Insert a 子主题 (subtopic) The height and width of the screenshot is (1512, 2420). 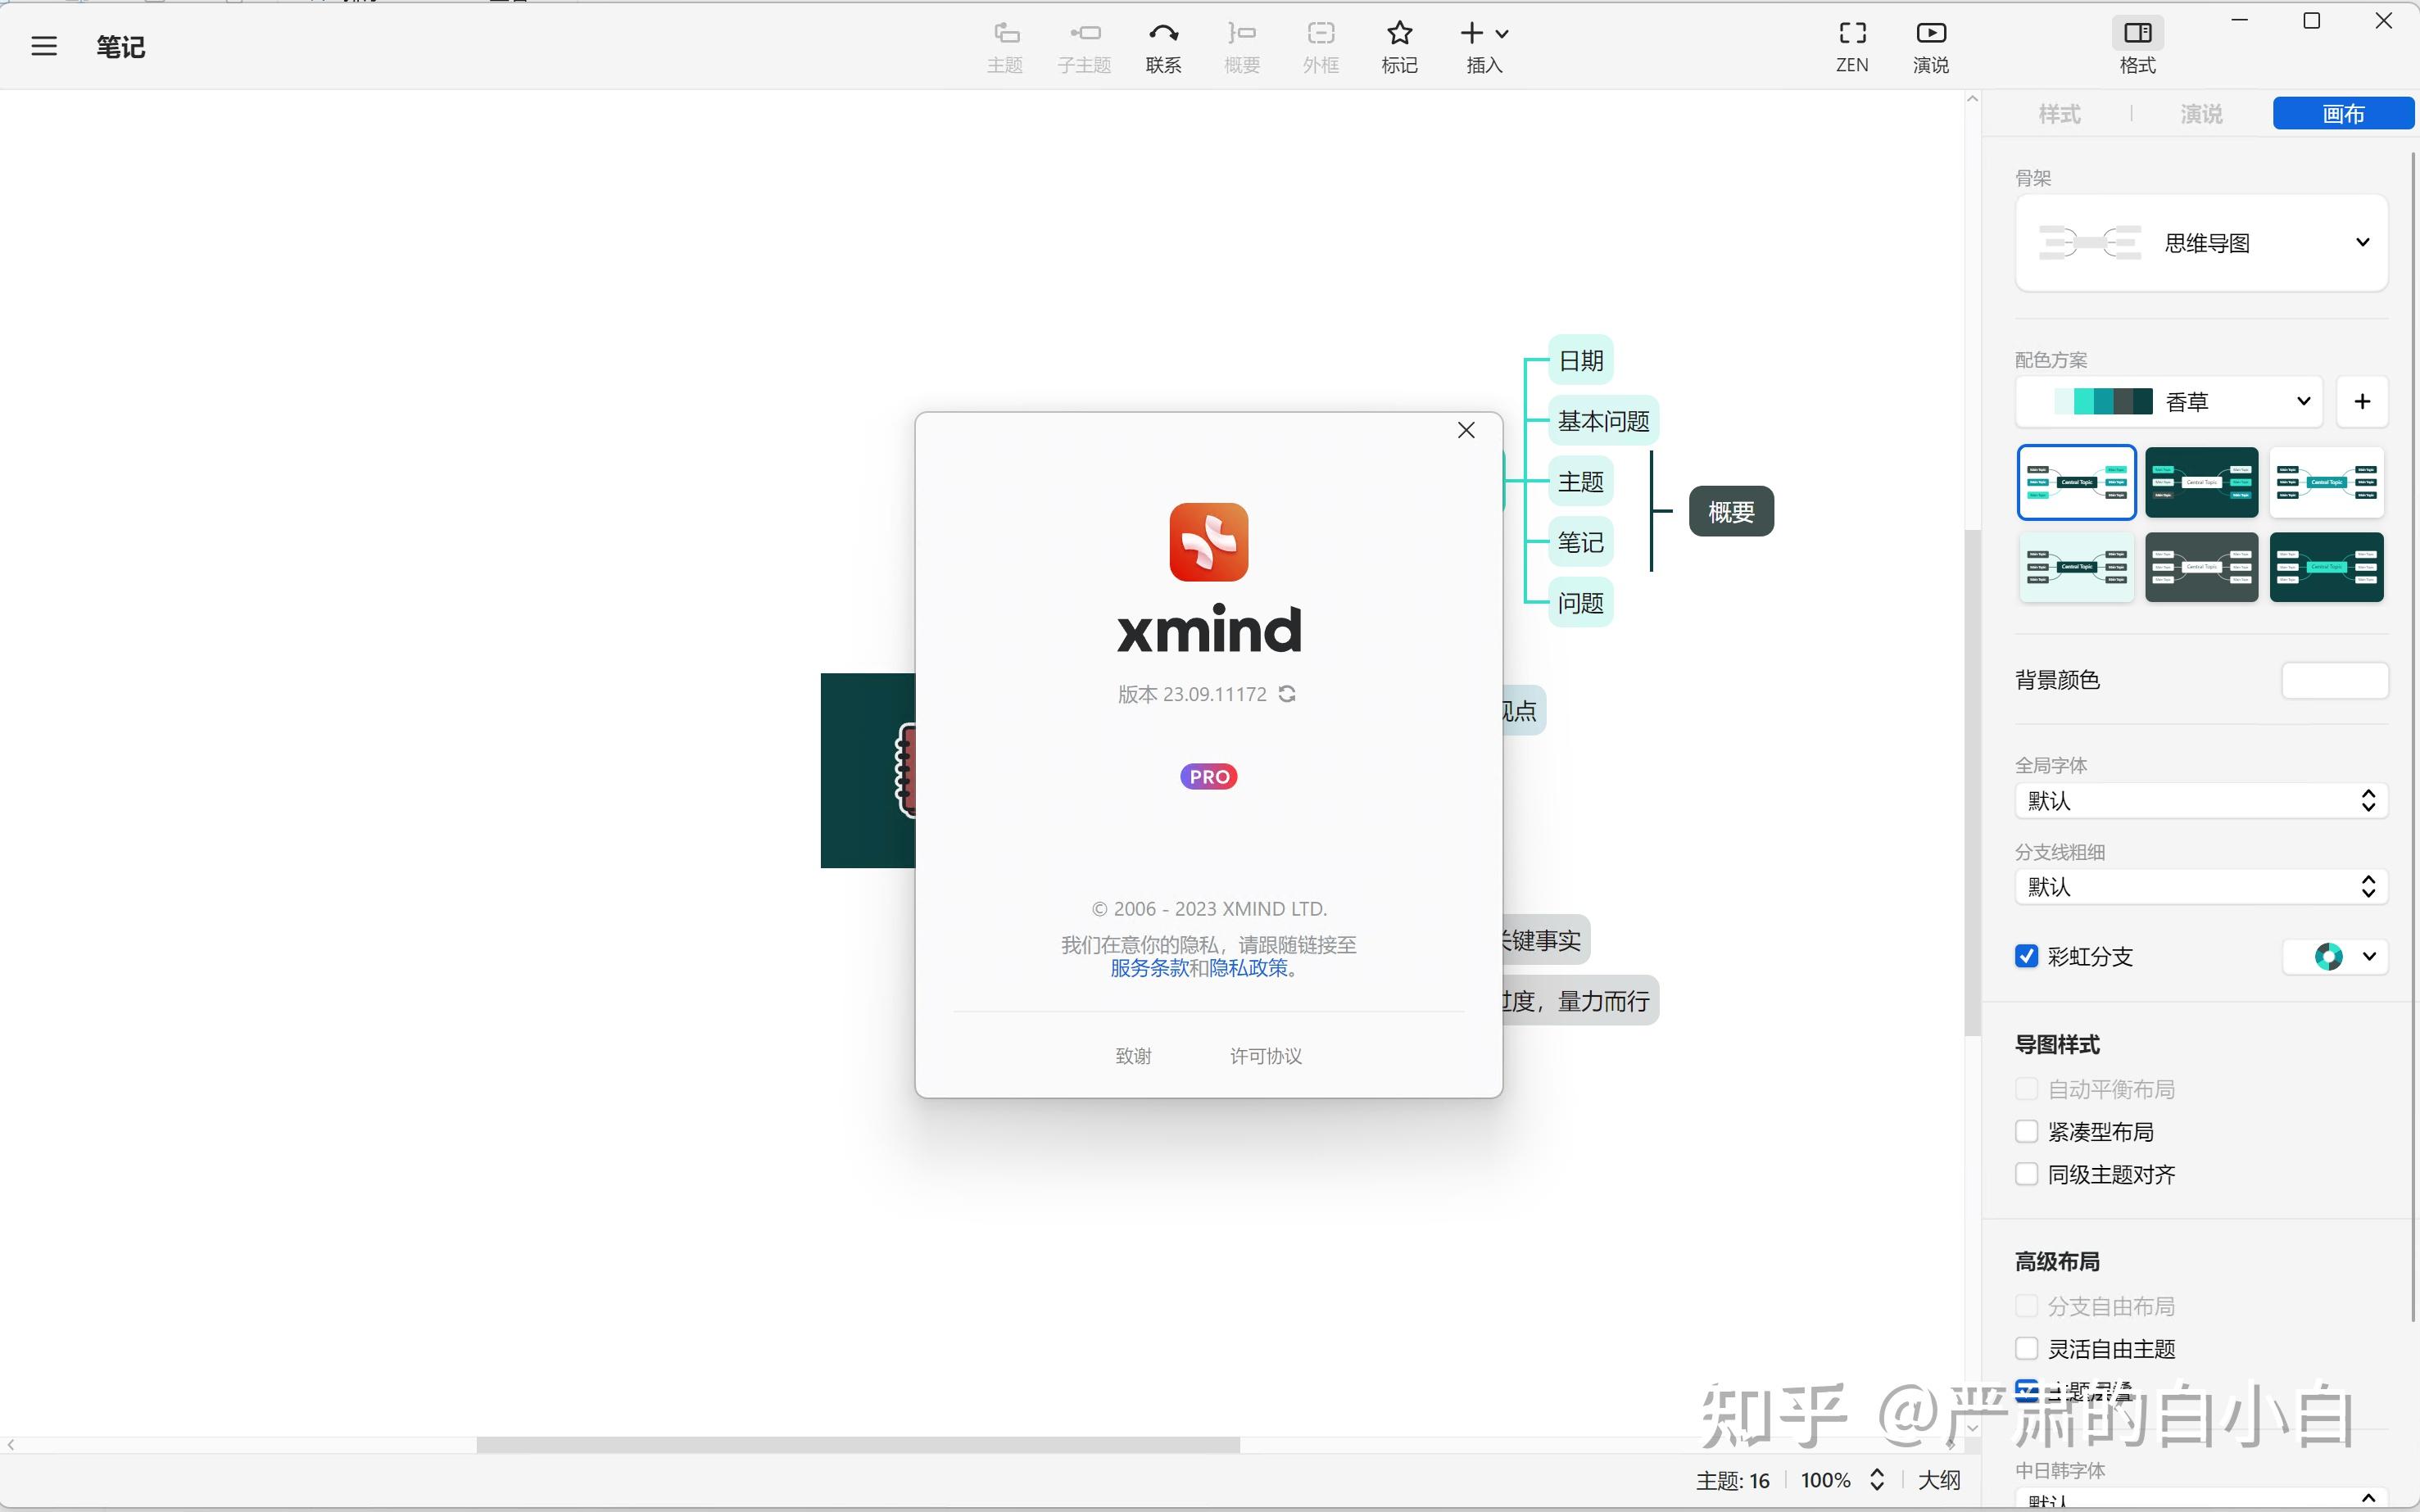1084,45
